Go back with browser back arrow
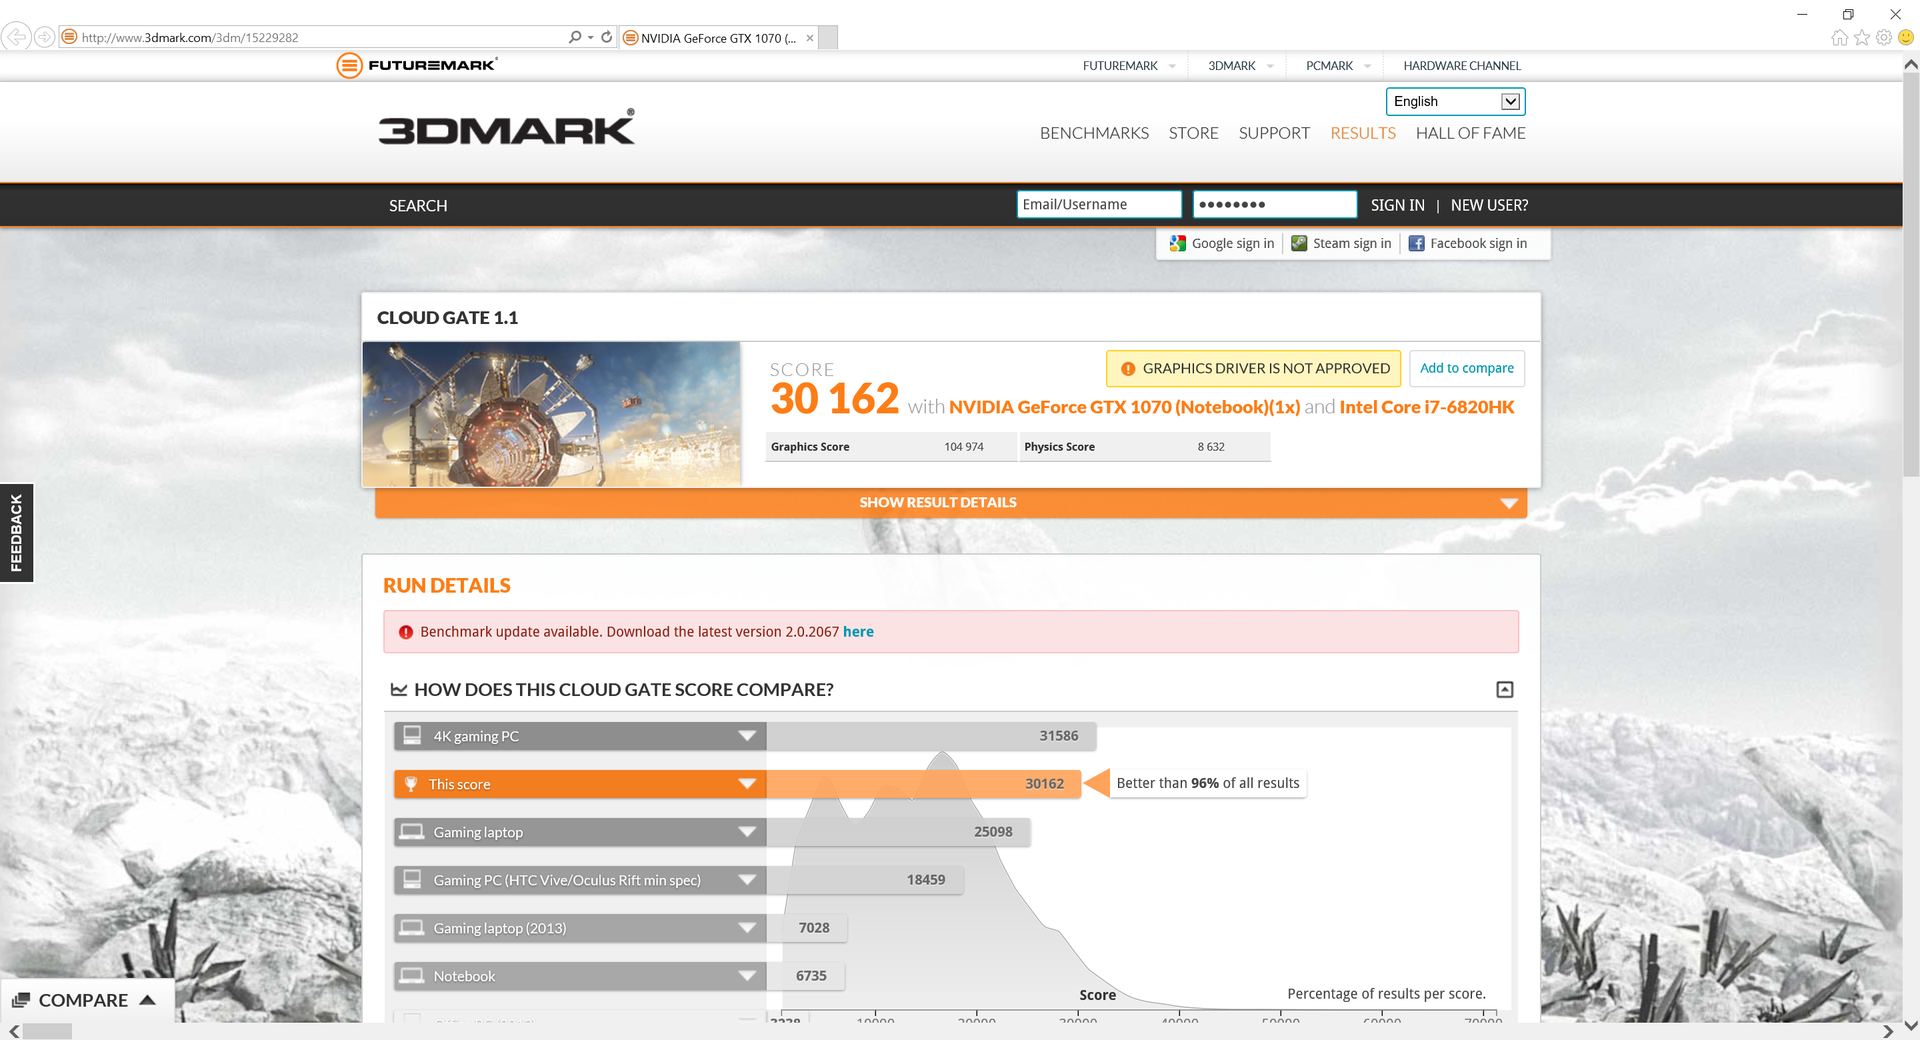1920x1040 pixels. (16, 37)
